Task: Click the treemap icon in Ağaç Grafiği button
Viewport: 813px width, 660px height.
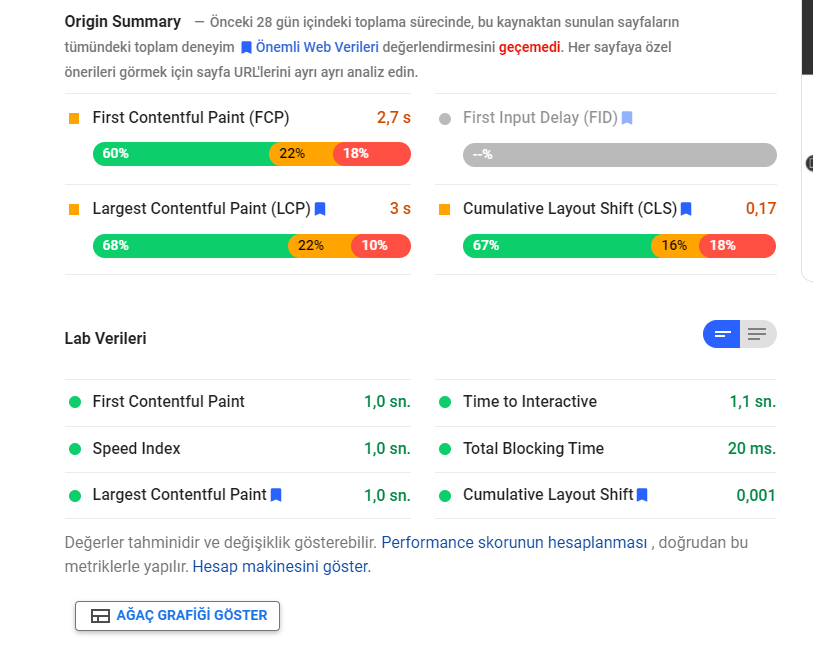Action: point(100,615)
